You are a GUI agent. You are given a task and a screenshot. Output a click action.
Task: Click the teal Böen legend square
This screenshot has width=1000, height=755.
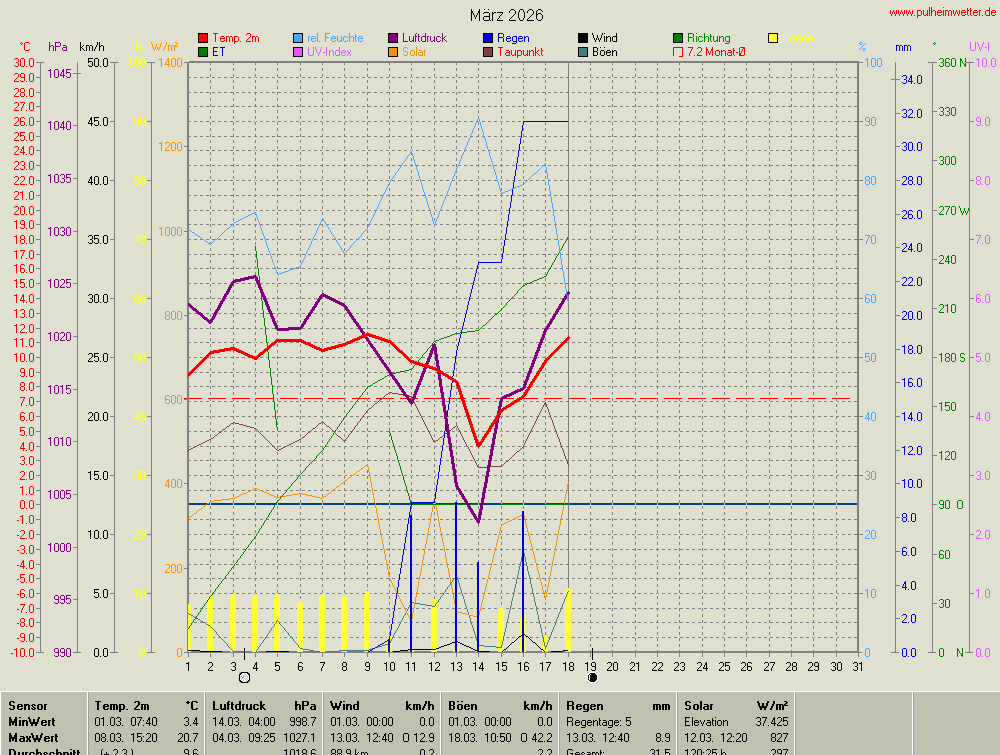(x=583, y=52)
